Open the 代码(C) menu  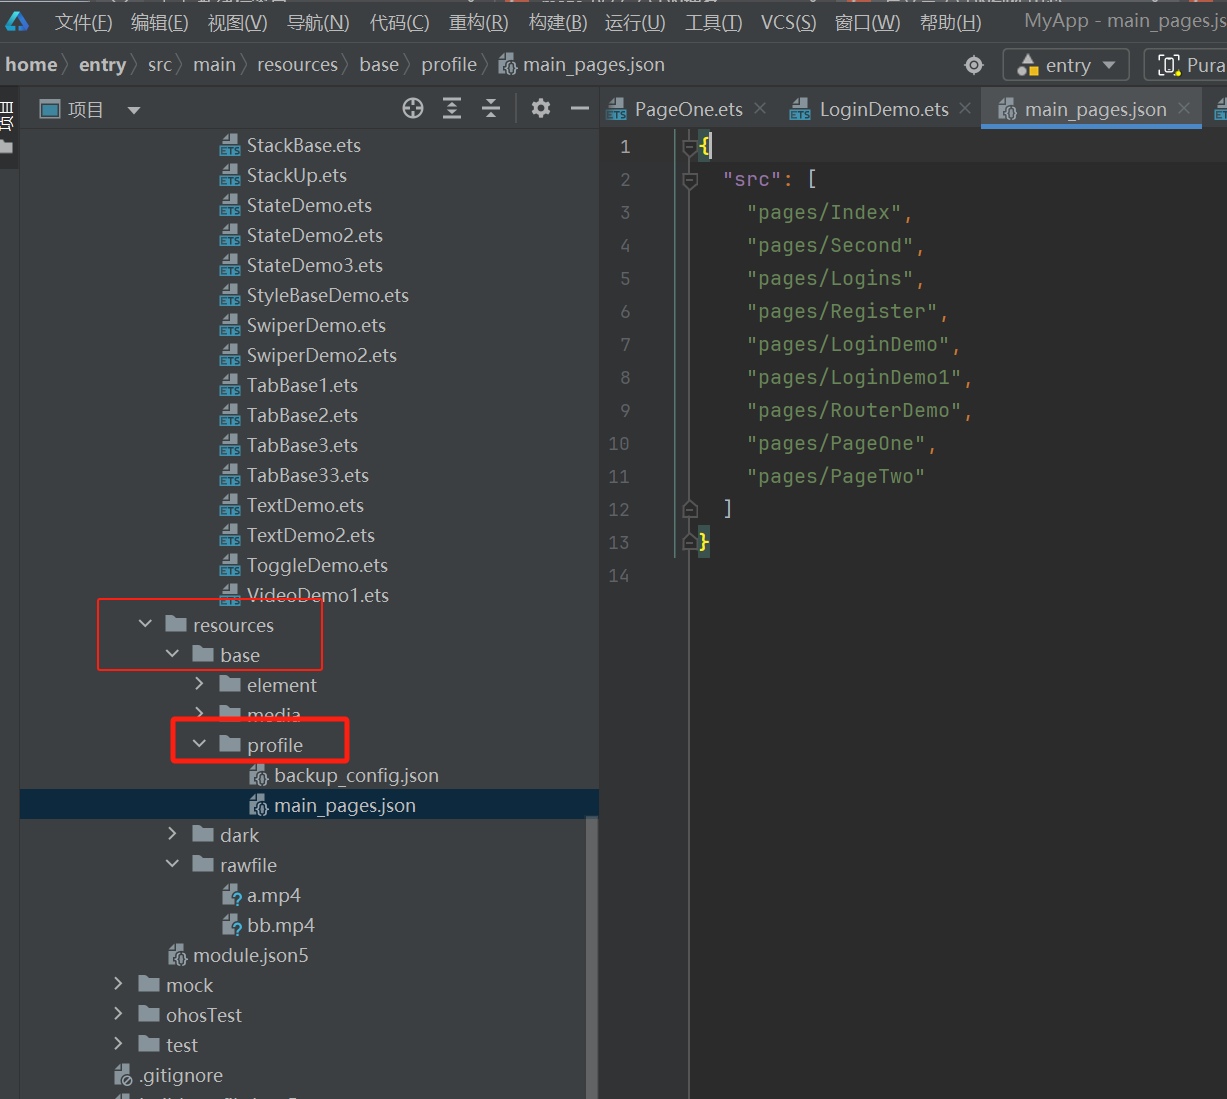click(399, 22)
